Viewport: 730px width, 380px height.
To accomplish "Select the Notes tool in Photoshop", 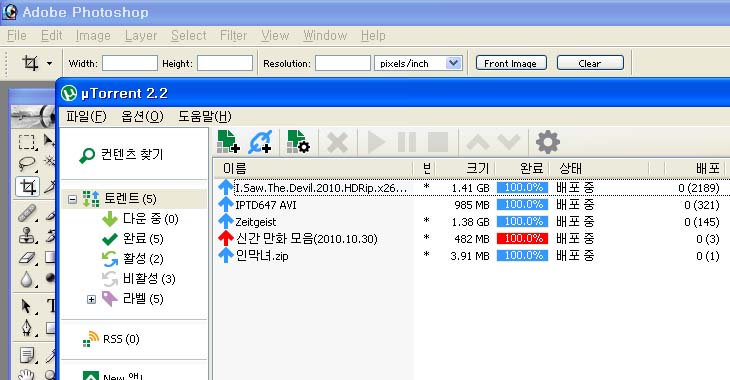I will tap(27, 355).
